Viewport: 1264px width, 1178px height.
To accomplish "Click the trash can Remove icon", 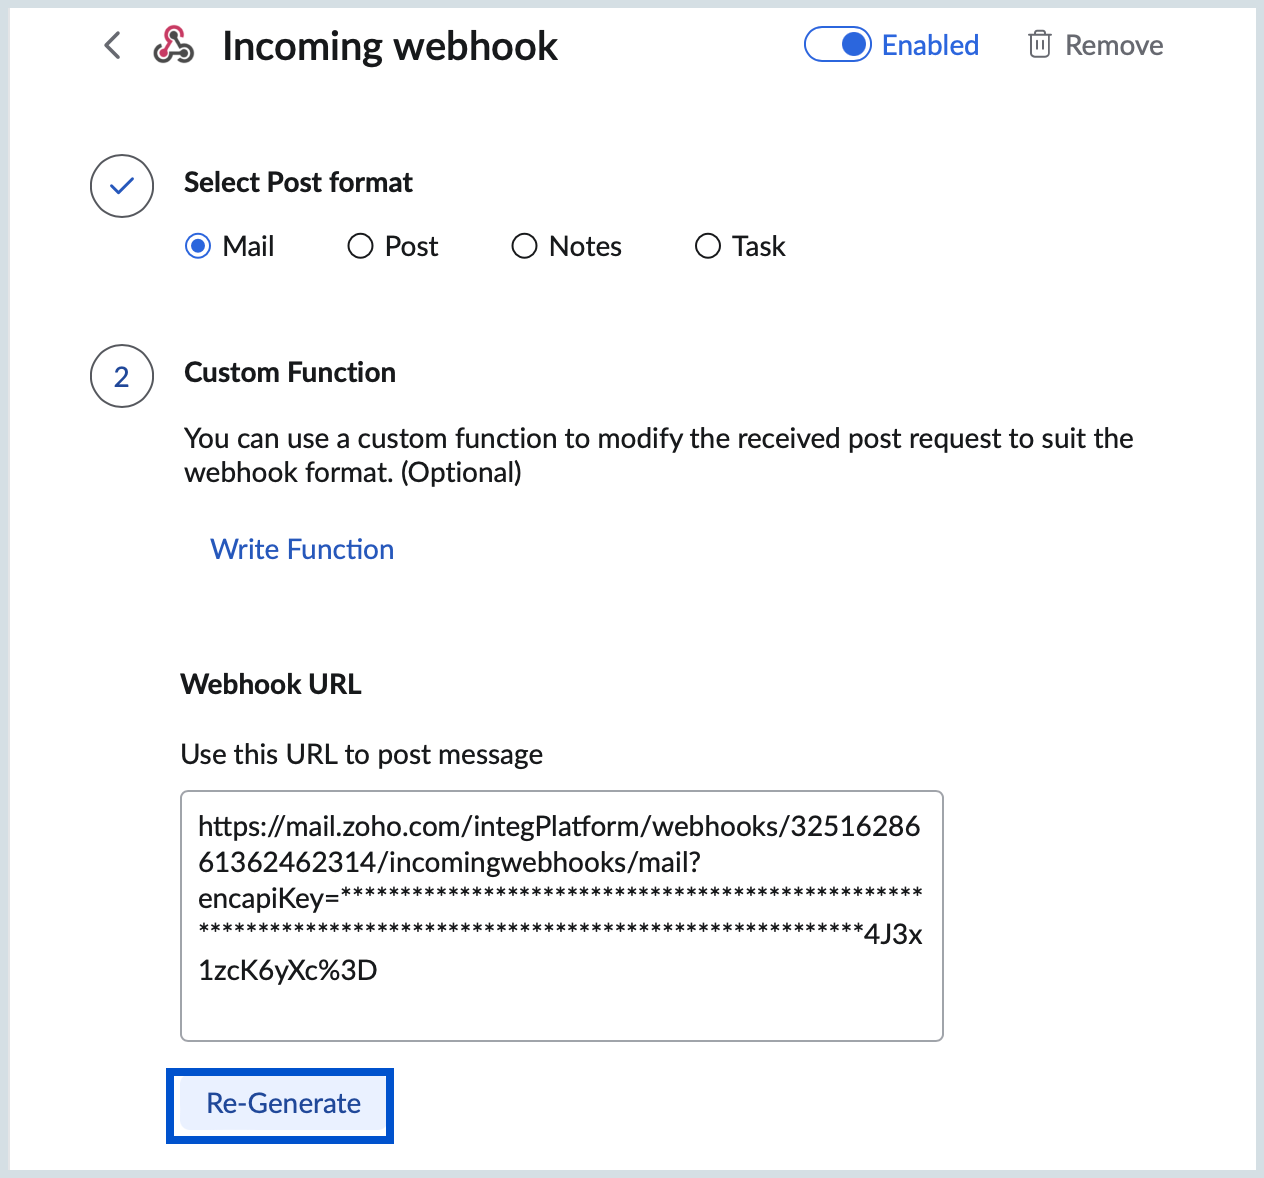I will tap(1039, 45).
